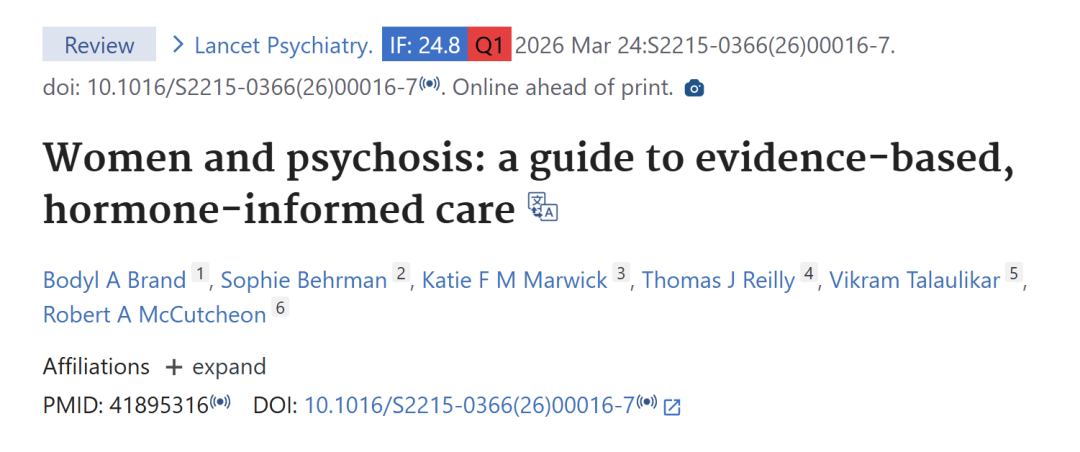Open the blue DOI link at bottom

(469, 405)
